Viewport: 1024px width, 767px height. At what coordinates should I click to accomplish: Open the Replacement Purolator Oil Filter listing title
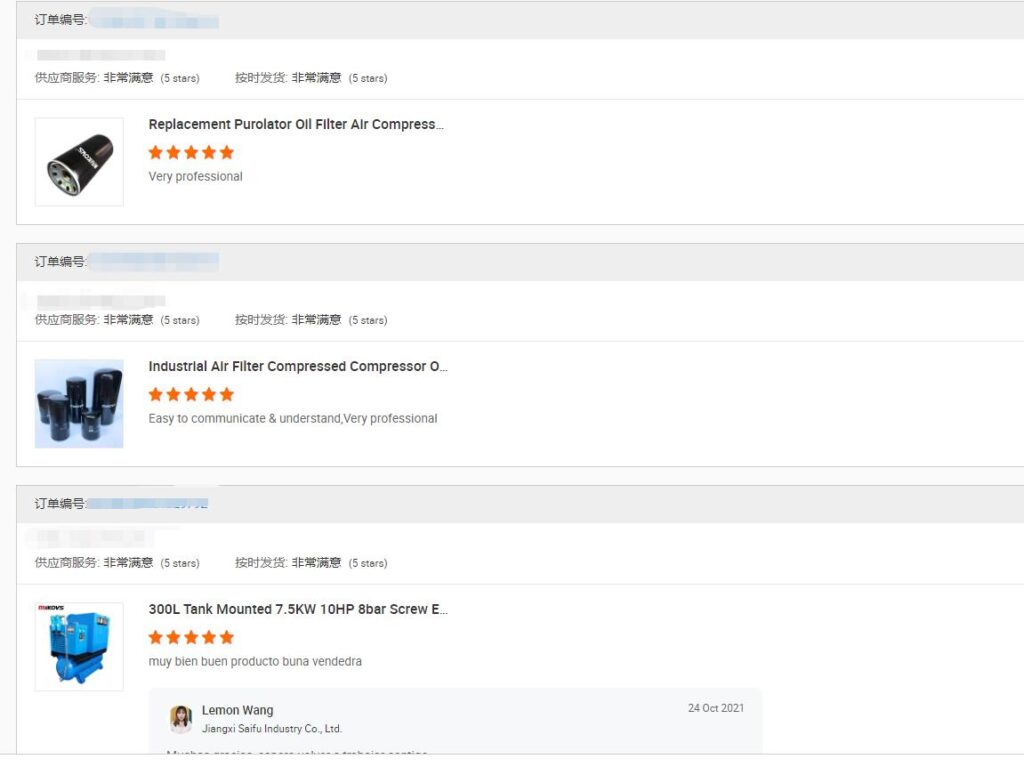pyautogui.click(x=295, y=125)
